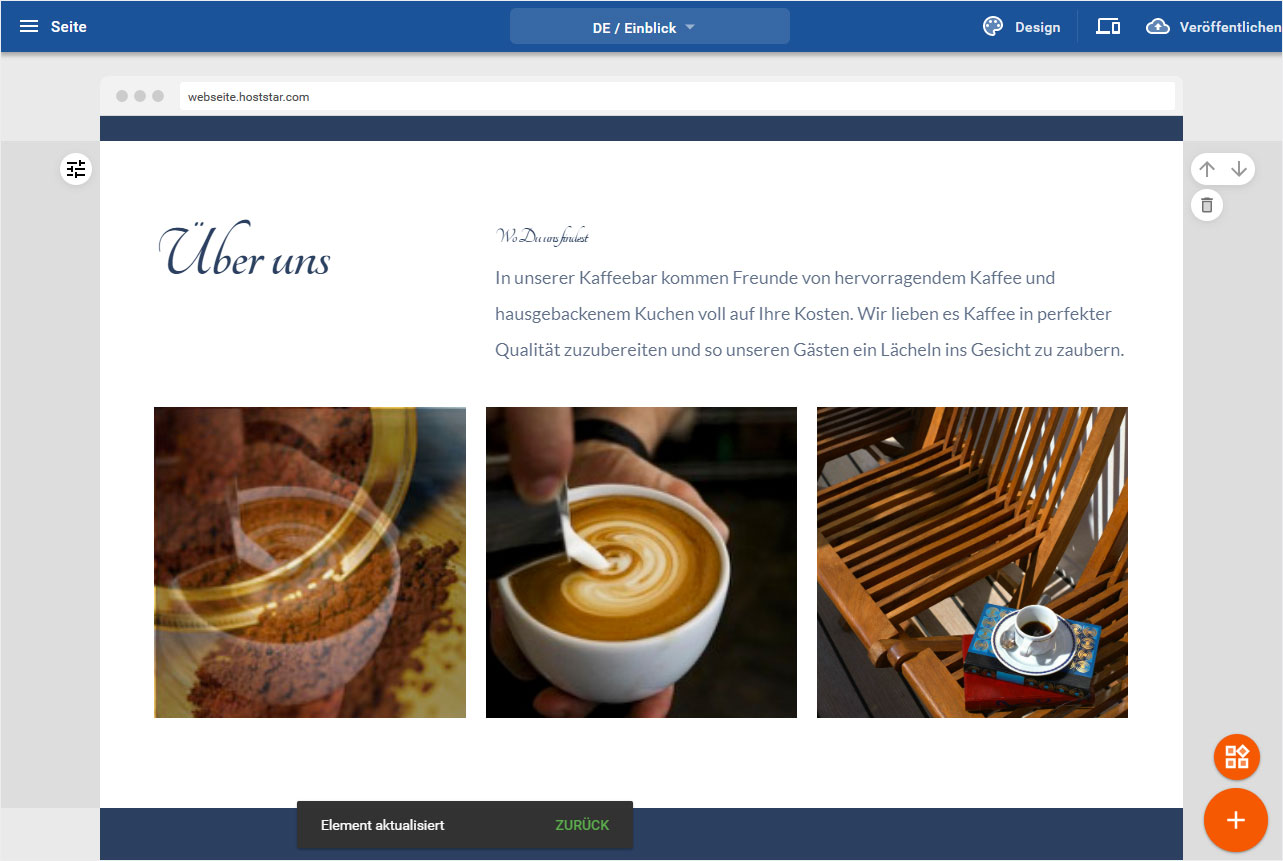
Task: Delete section using trash icon
Action: [1207, 205]
